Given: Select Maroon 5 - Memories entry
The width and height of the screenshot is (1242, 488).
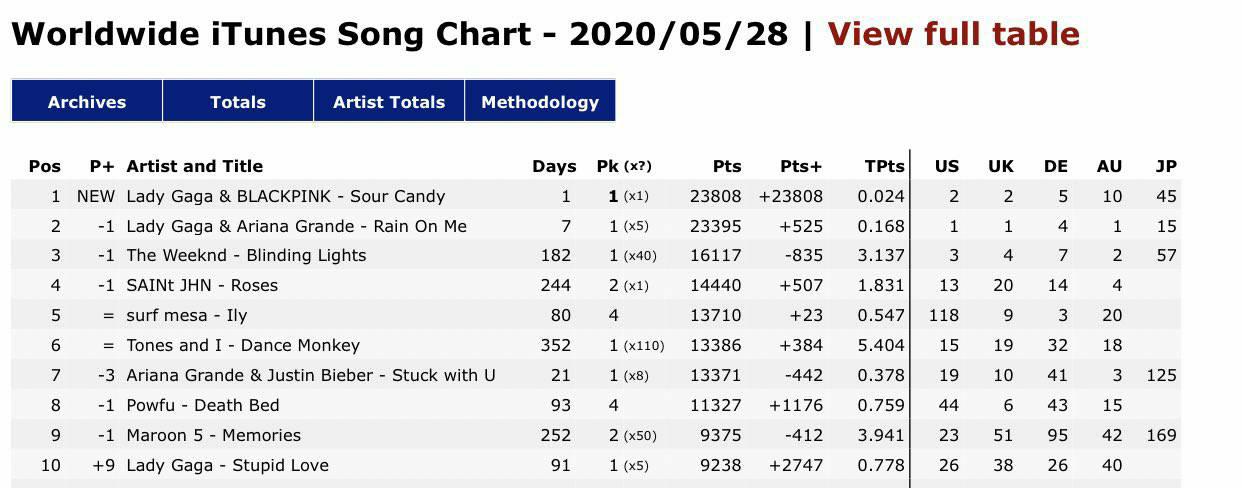Looking at the screenshot, I should coord(213,435).
